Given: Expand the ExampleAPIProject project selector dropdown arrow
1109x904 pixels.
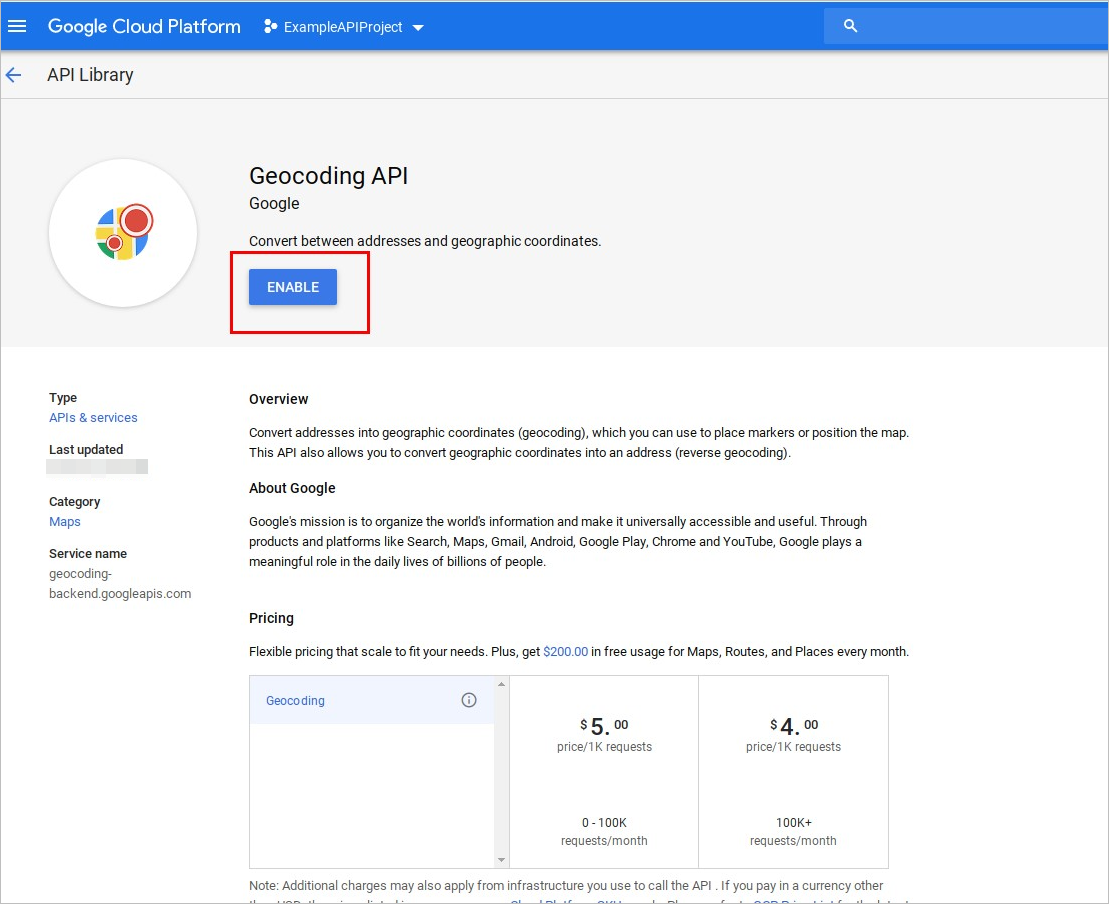Looking at the screenshot, I should click(x=418, y=28).
